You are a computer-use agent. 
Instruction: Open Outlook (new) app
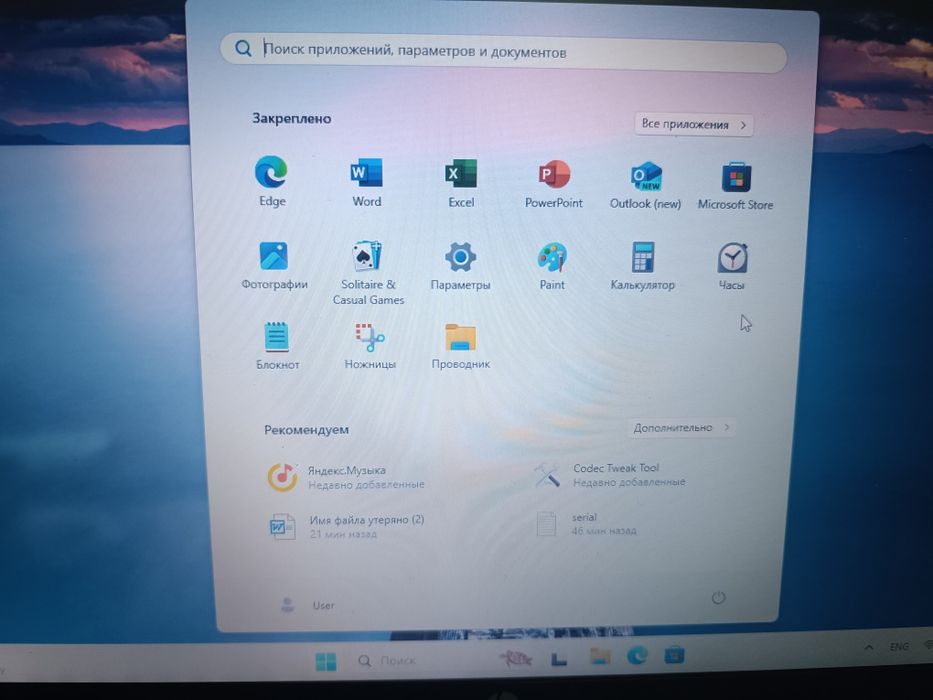pyautogui.click(x=646, y=185)
